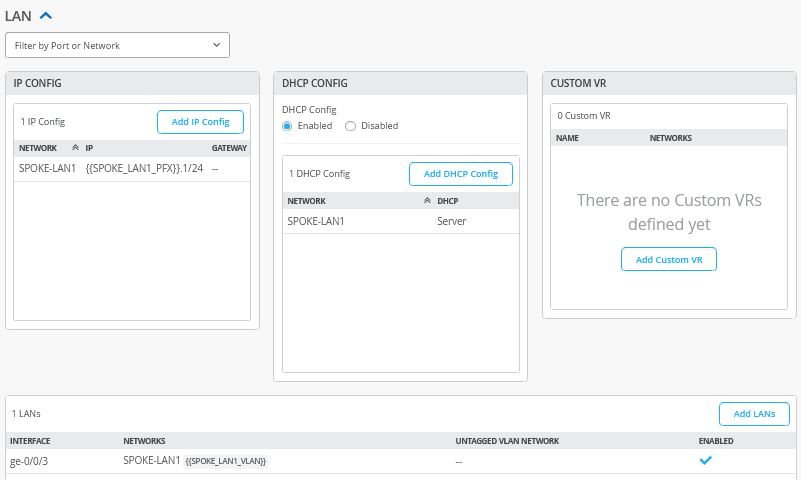Image resolution: width=801 pixels, height=480 pixels.
Task: Open the Filter by Port or Network dropdown
Action: [117, 45]
